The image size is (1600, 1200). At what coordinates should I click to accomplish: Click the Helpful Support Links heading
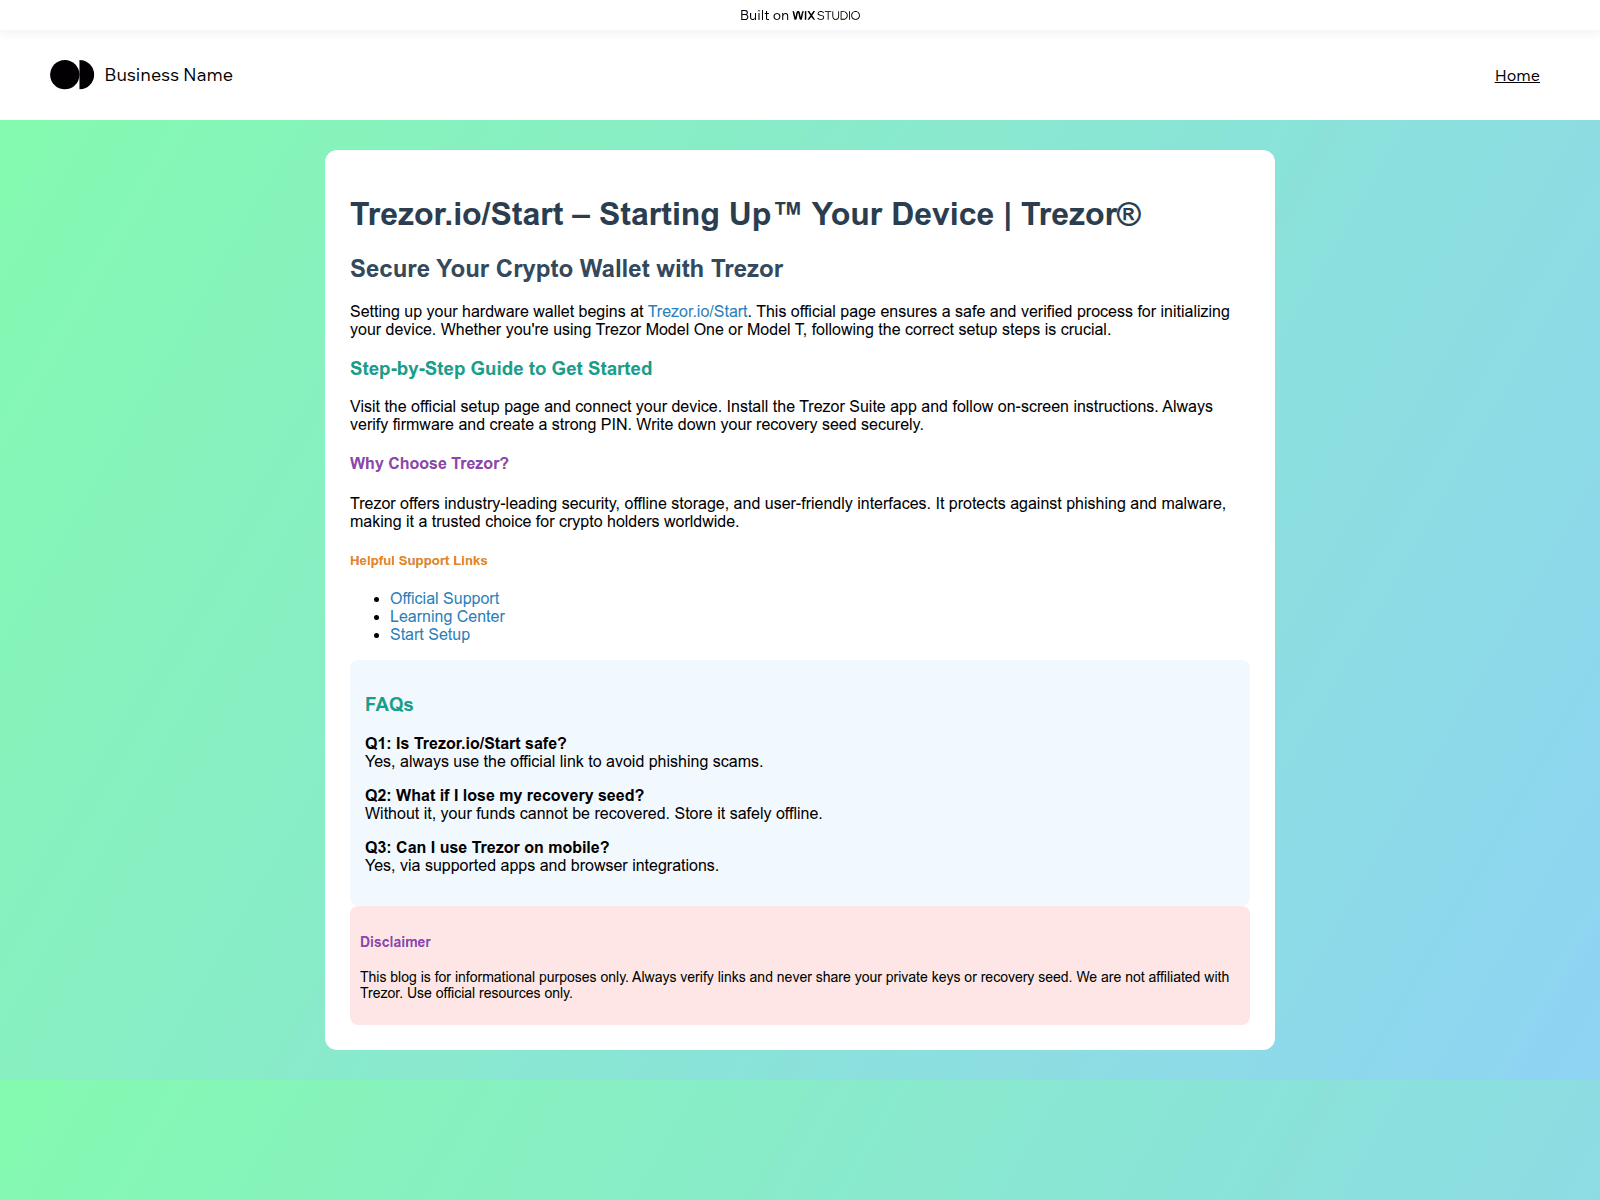pos(418,561)
